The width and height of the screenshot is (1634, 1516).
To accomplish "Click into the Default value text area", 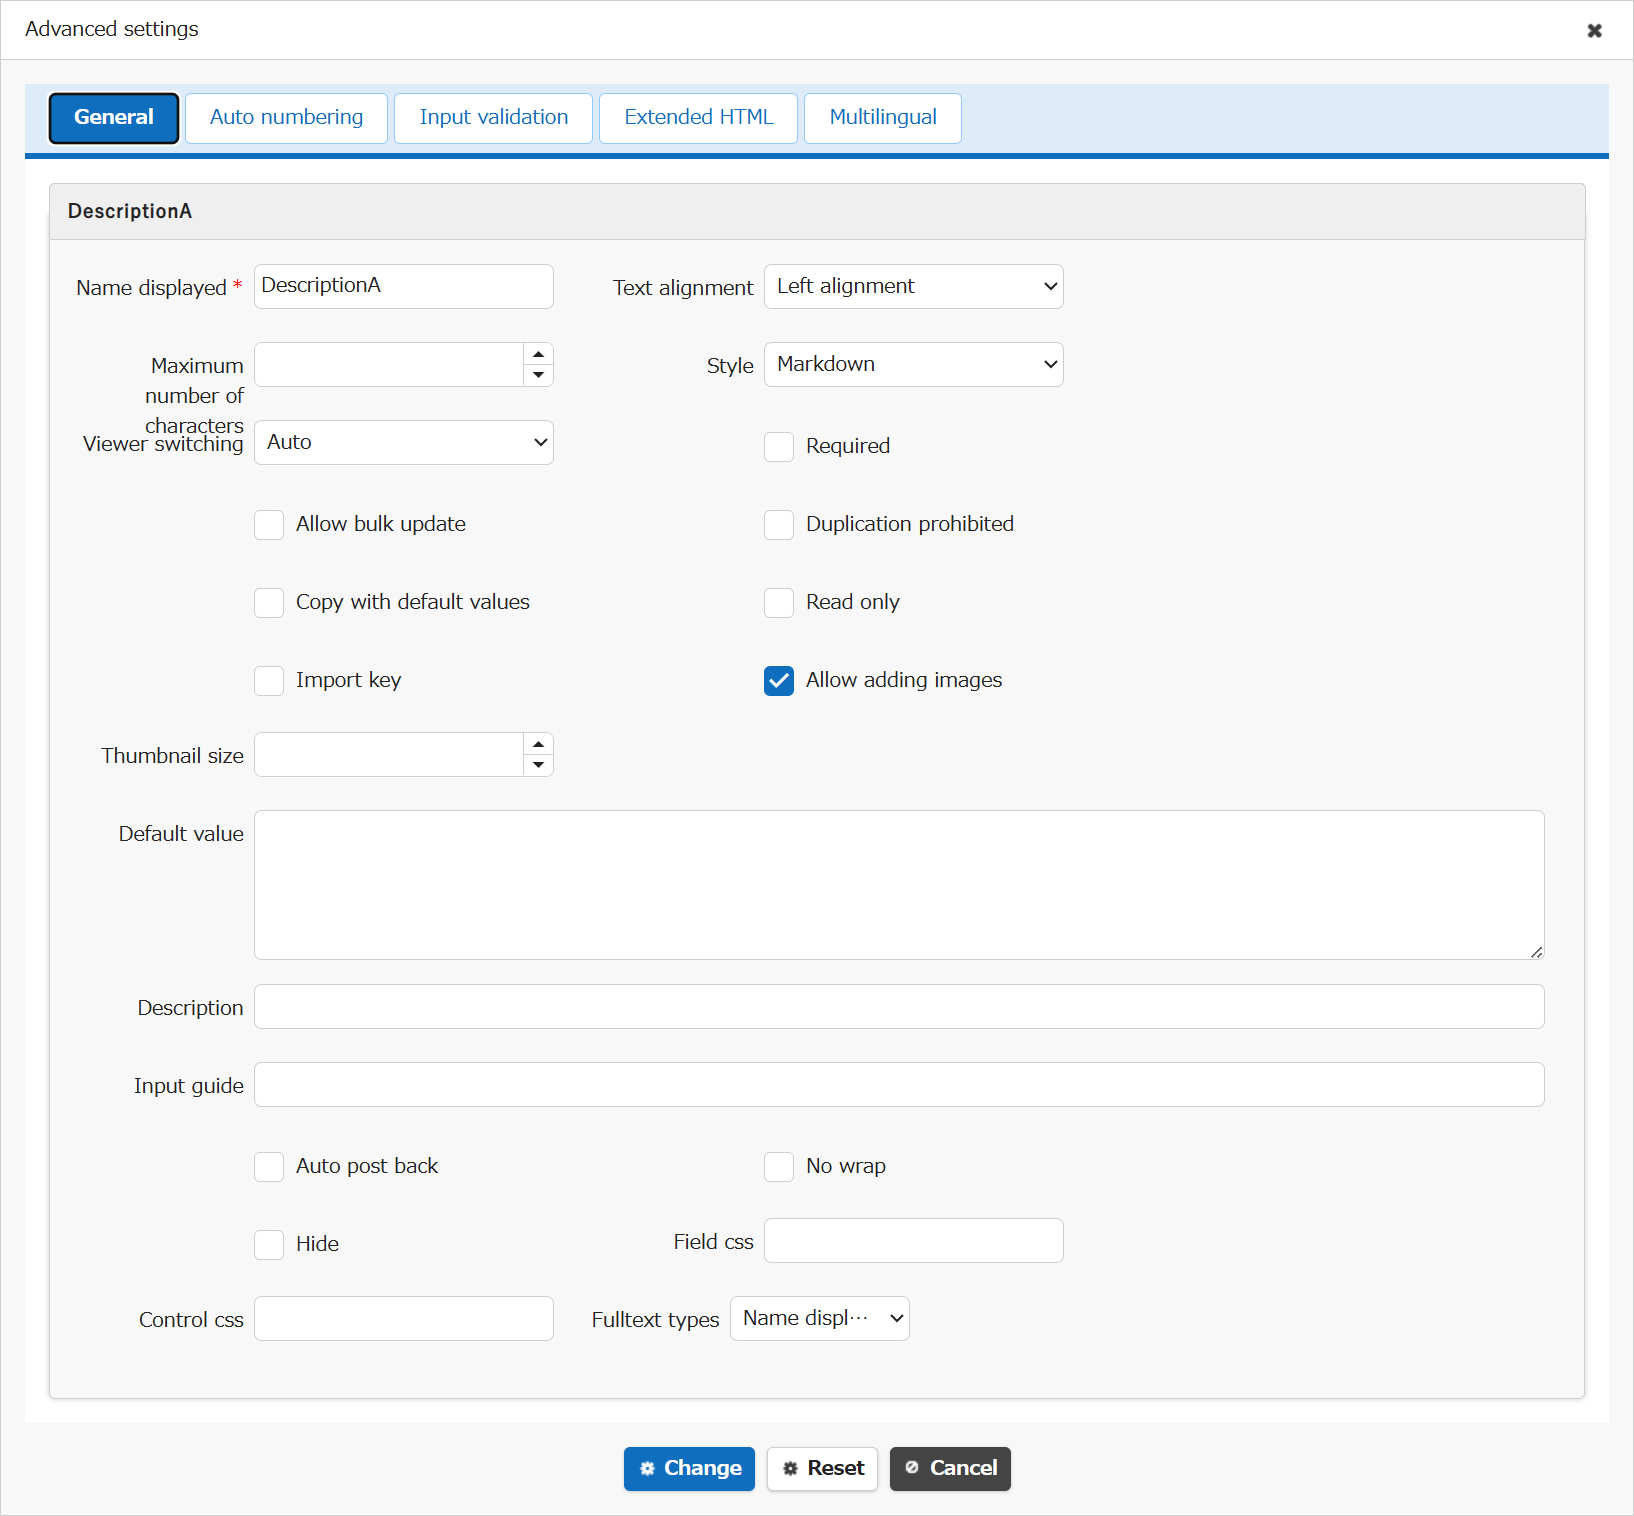I will point(899,885).
